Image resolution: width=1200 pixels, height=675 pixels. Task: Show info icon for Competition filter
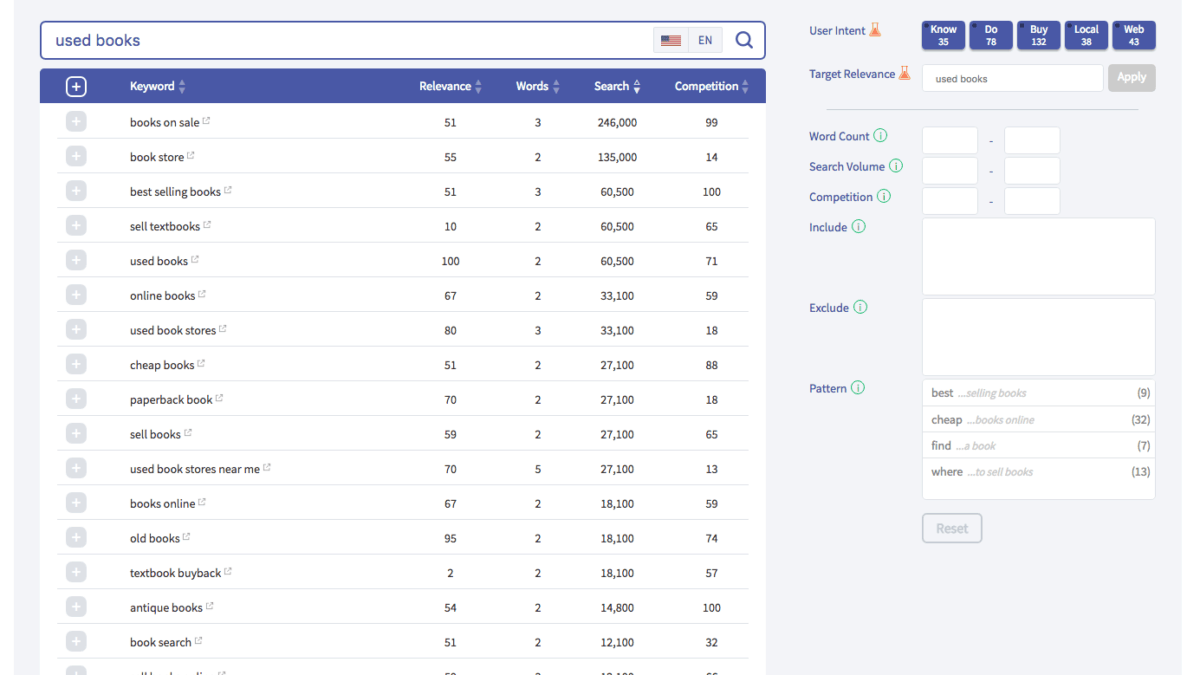point(884,197)
